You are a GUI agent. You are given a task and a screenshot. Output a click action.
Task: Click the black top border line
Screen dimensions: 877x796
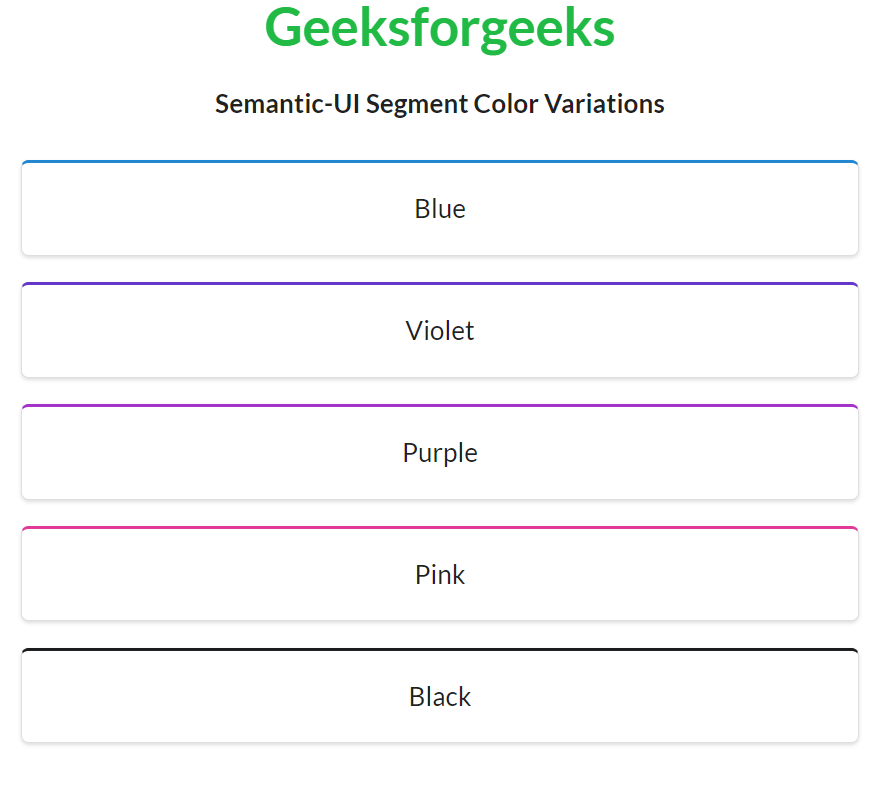point(440,650)
